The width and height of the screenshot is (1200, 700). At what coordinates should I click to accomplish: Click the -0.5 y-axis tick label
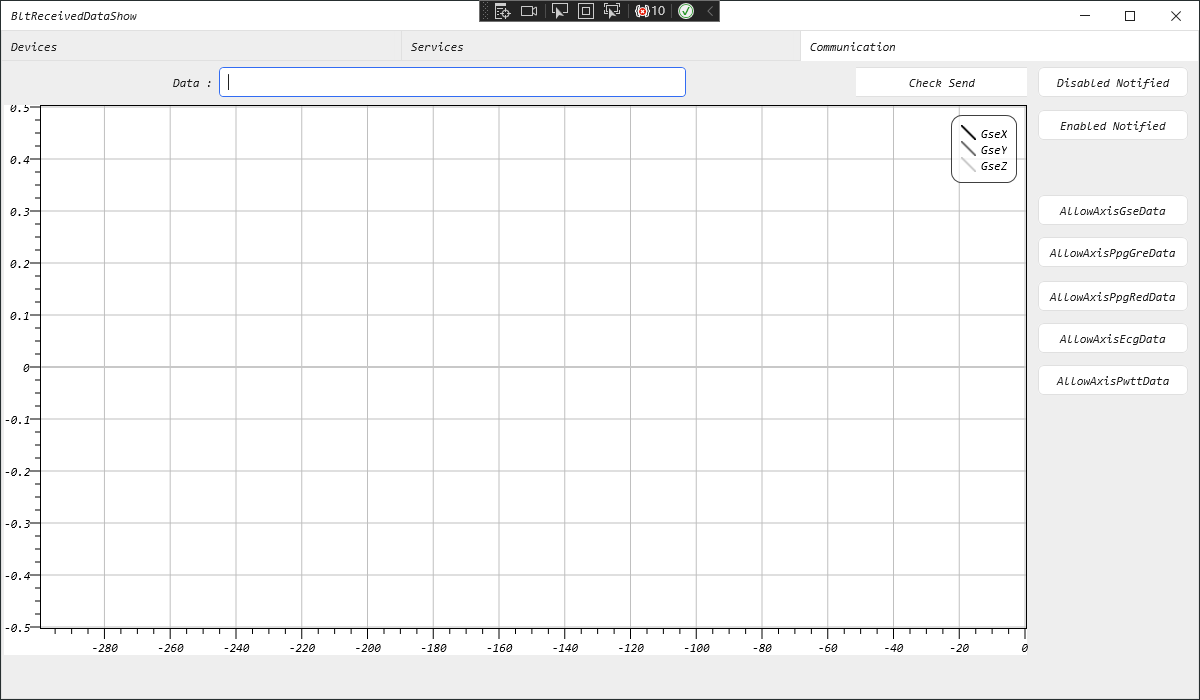[17, 627]
